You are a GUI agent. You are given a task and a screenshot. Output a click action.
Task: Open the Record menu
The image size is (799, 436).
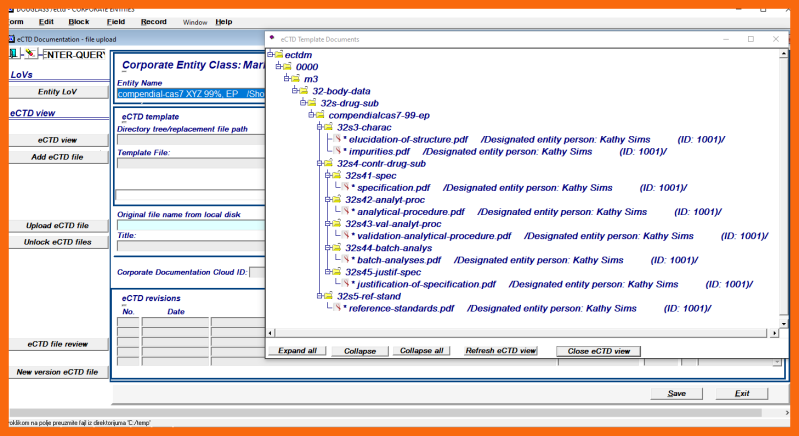[x=153, y=22]
